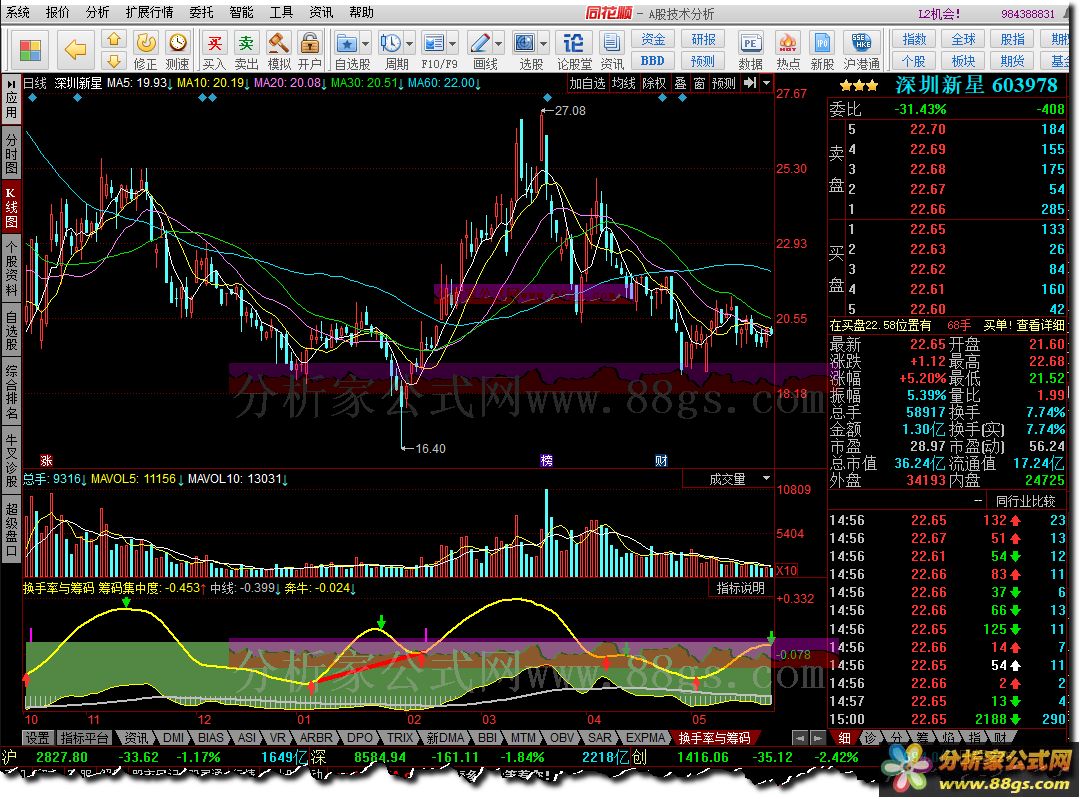Click the 买入 buy icon
The height and width of the screenshot is (799, 1081).
click(214, 43)
